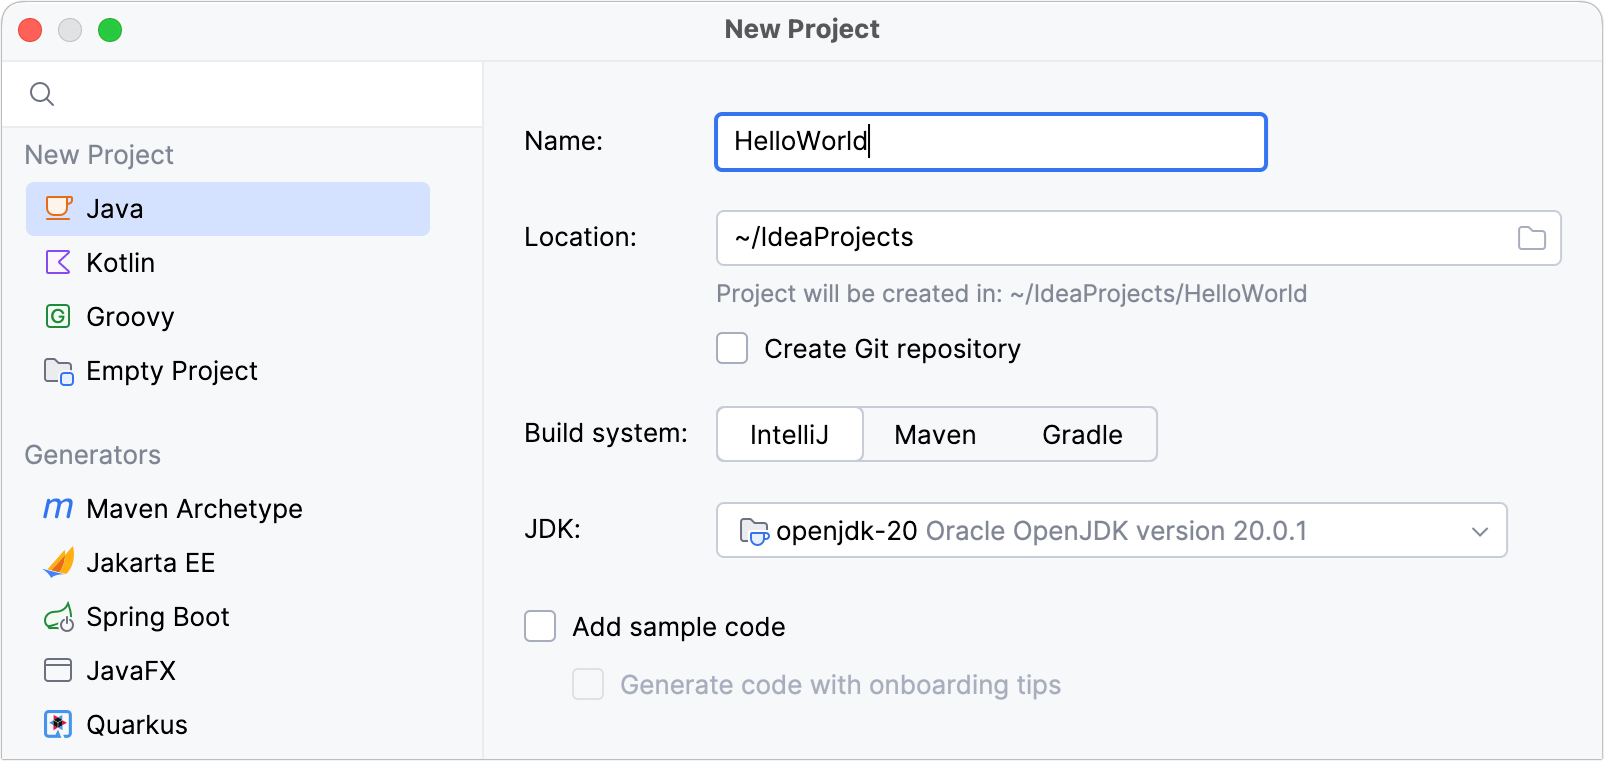Click the JavaFX window icon
The height and width of the screenshot is (761, 1604).
(58, 670)
